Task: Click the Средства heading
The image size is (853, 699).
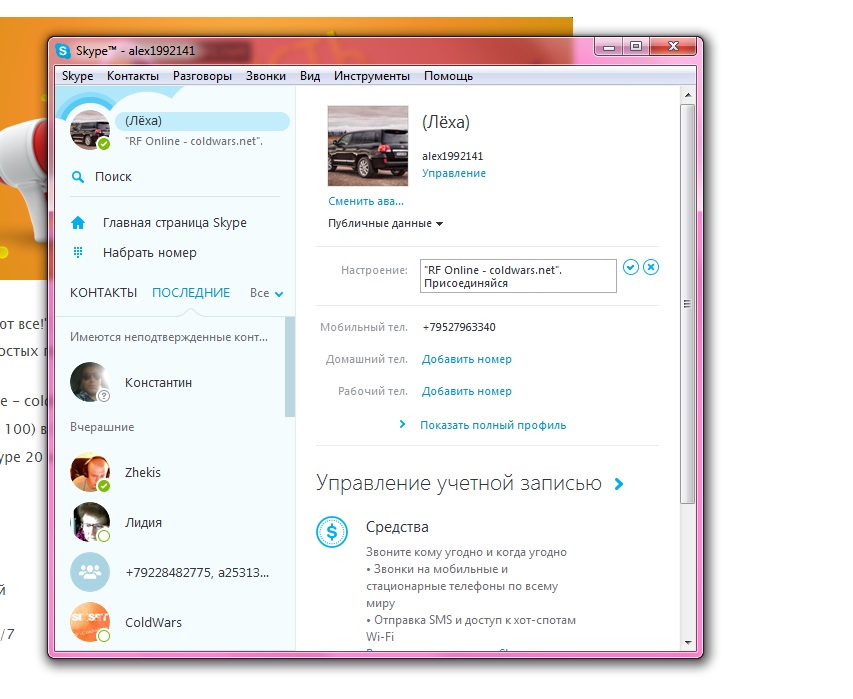Action: point(397,527)
